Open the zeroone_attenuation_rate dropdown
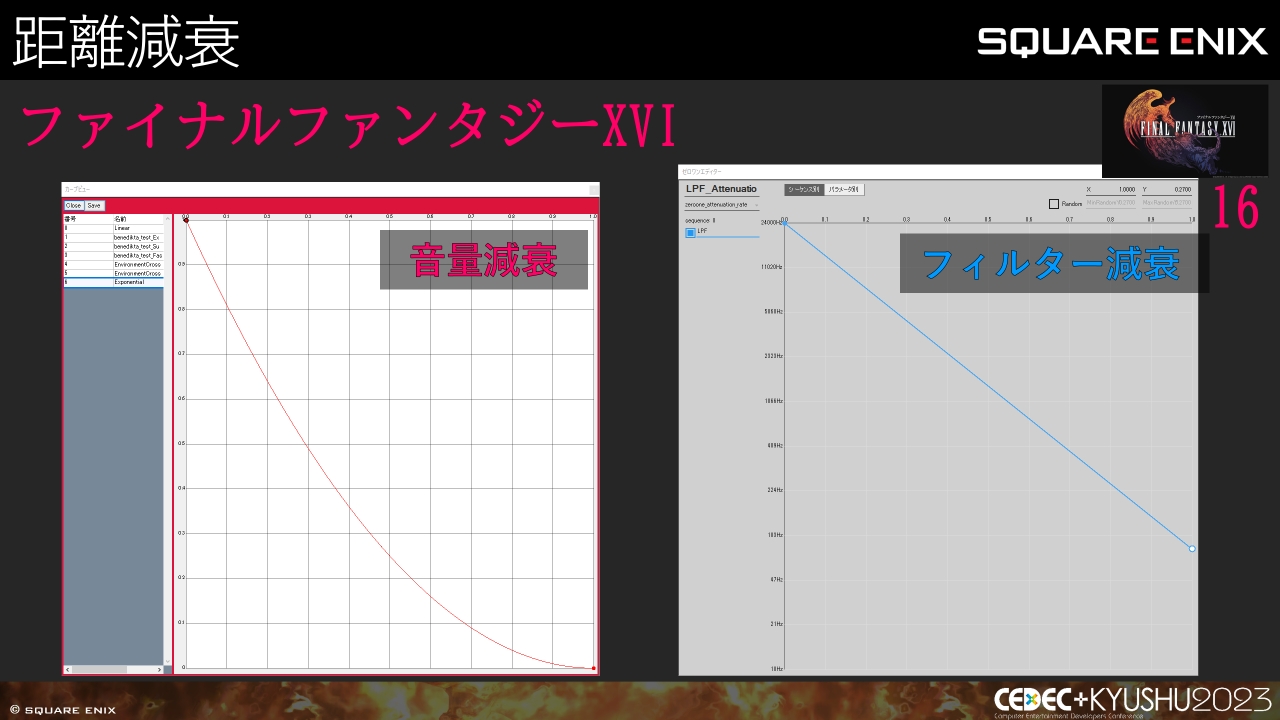1280x720 pixels. (721, 204)
